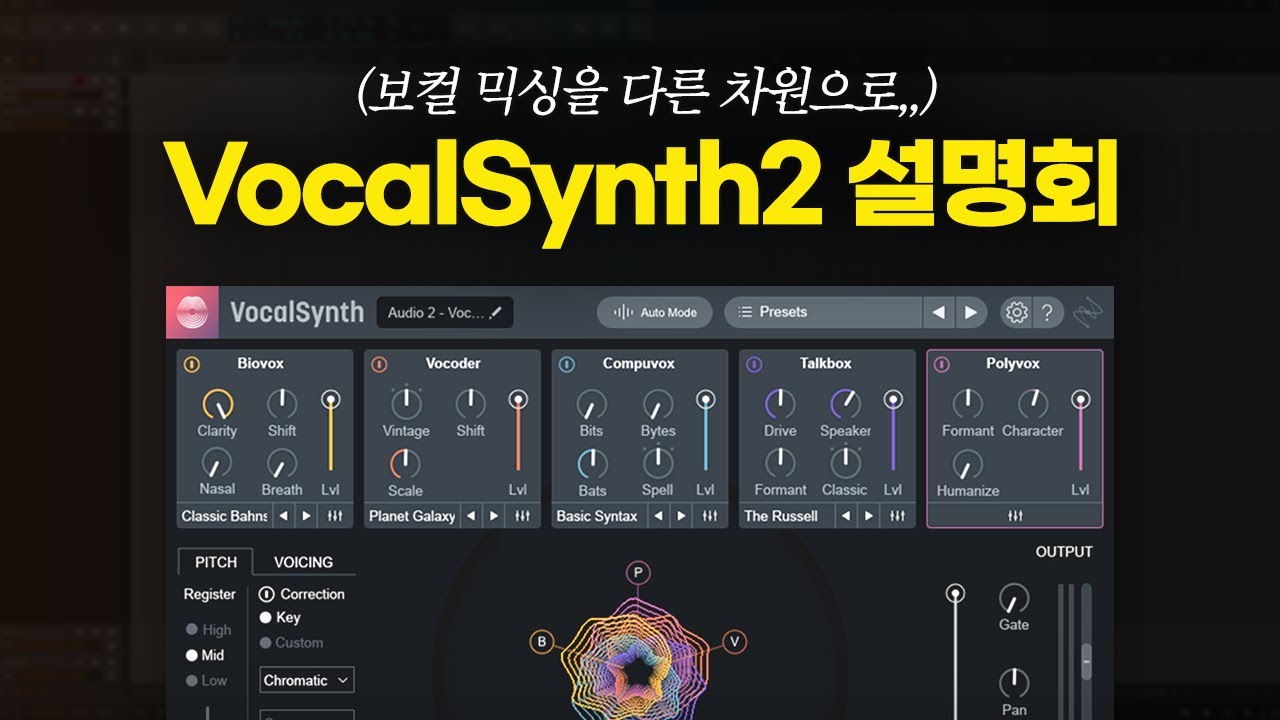The height and width of the screenshot is (720, 1280).
Task: Click the Talkbox Drive knob
Action: click(780, 404)
